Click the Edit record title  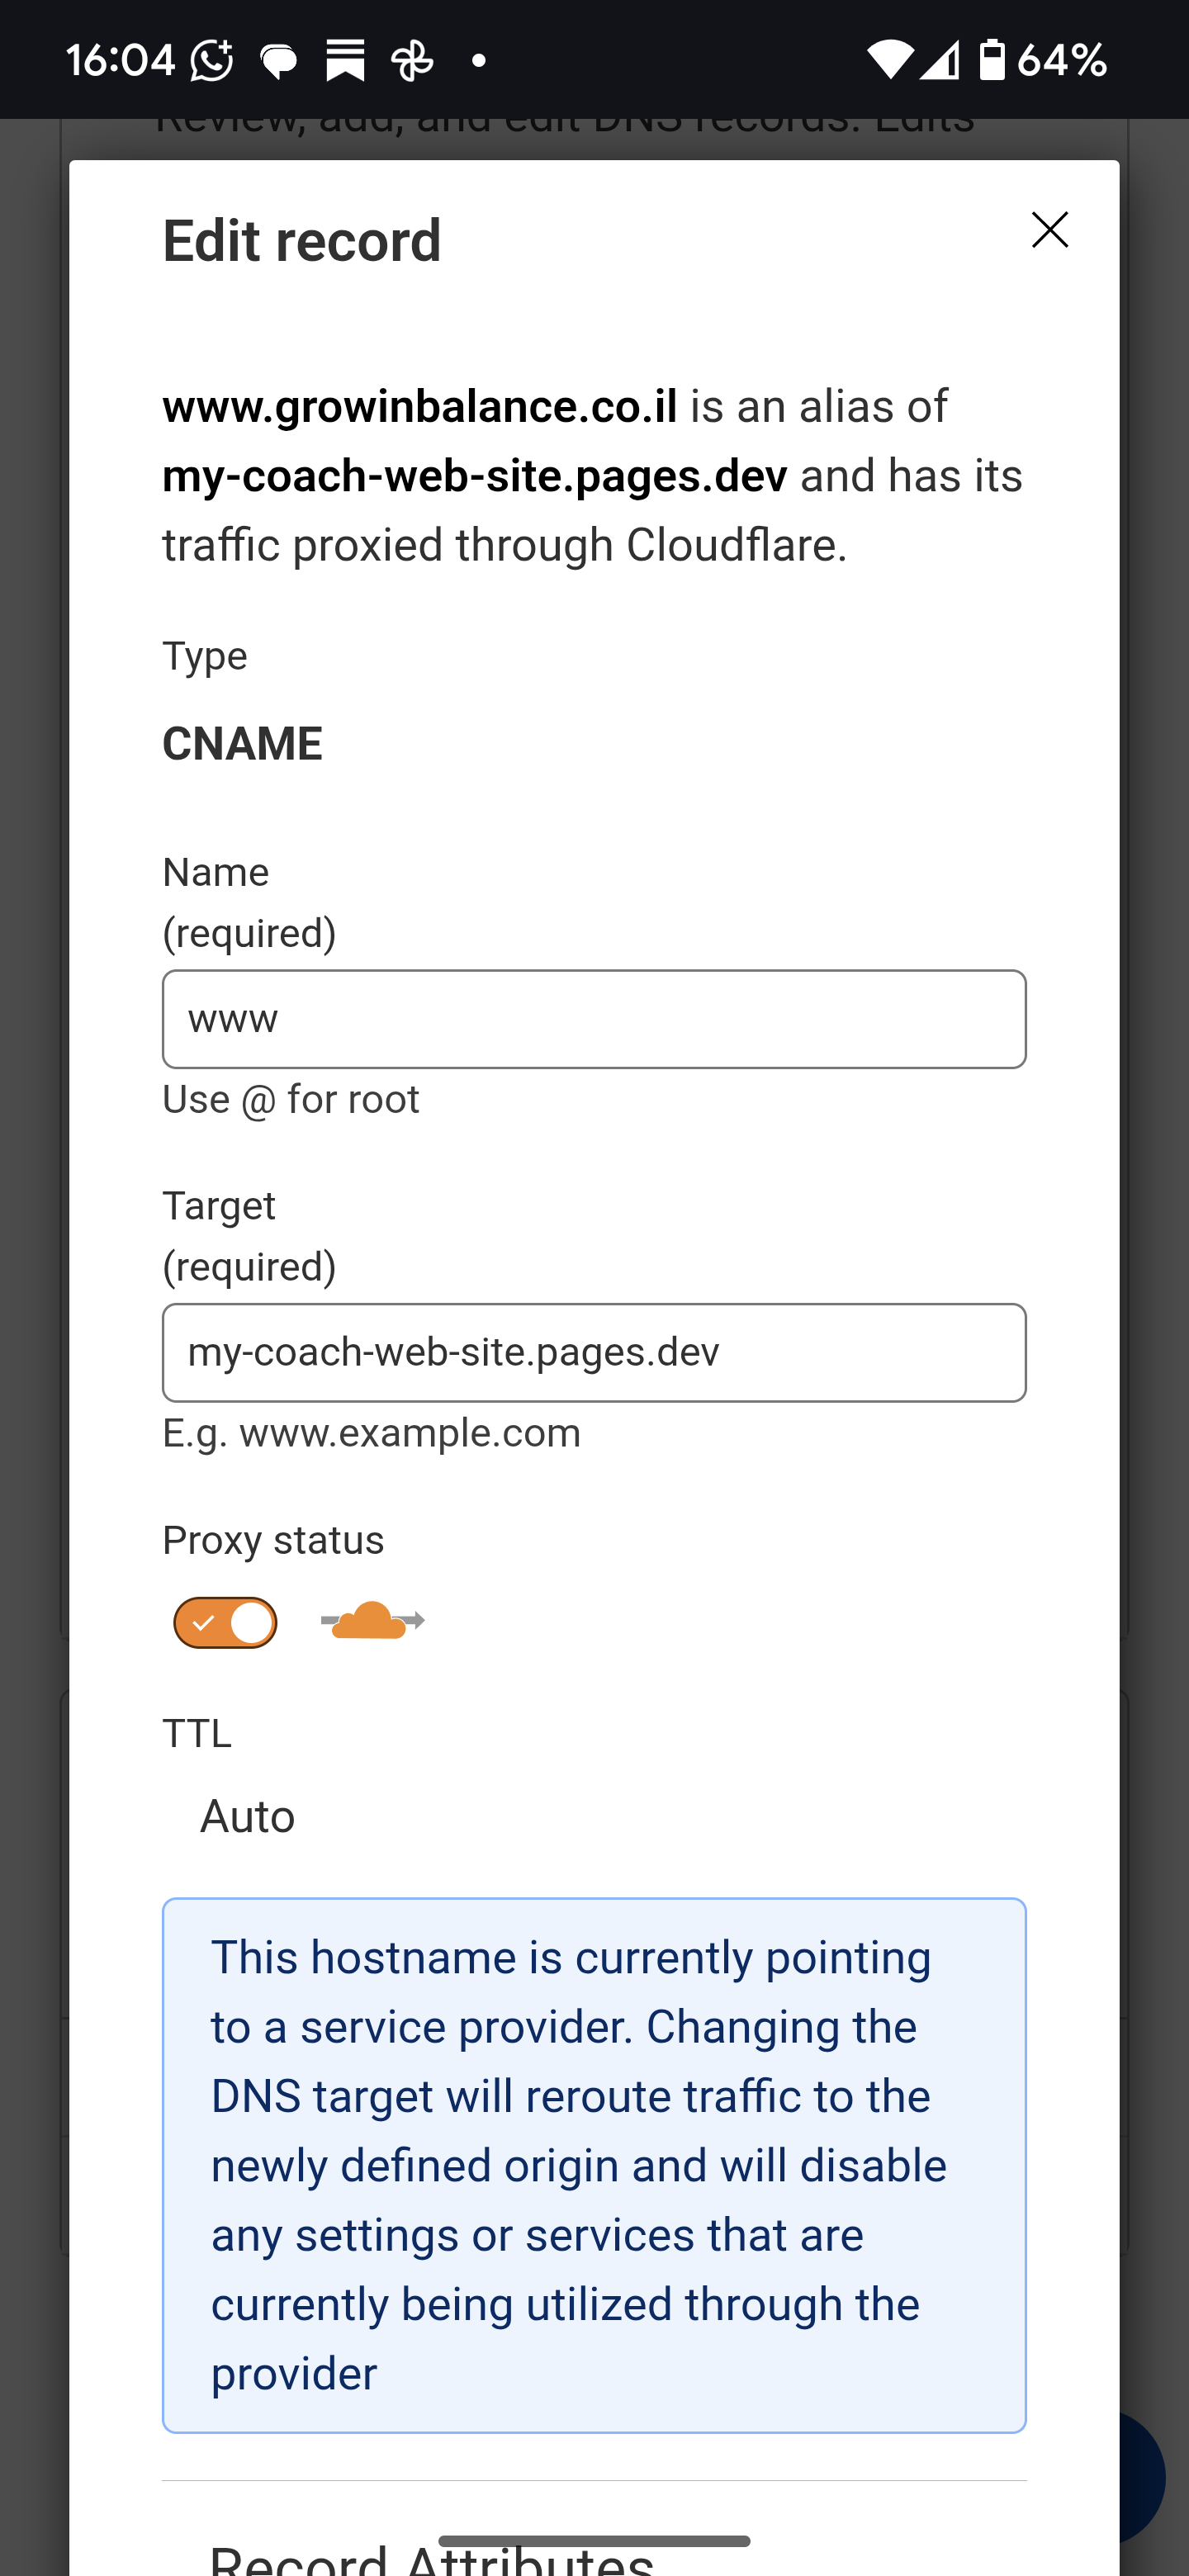pos(302,241)
